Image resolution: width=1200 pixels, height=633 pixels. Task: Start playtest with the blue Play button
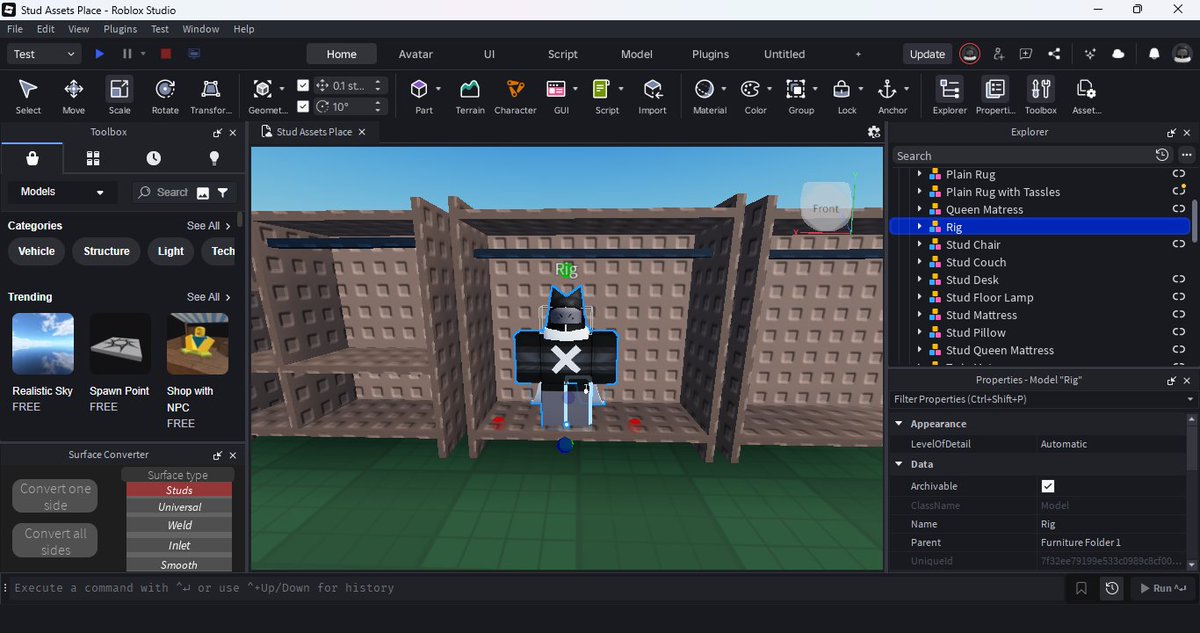coord(100,54)
